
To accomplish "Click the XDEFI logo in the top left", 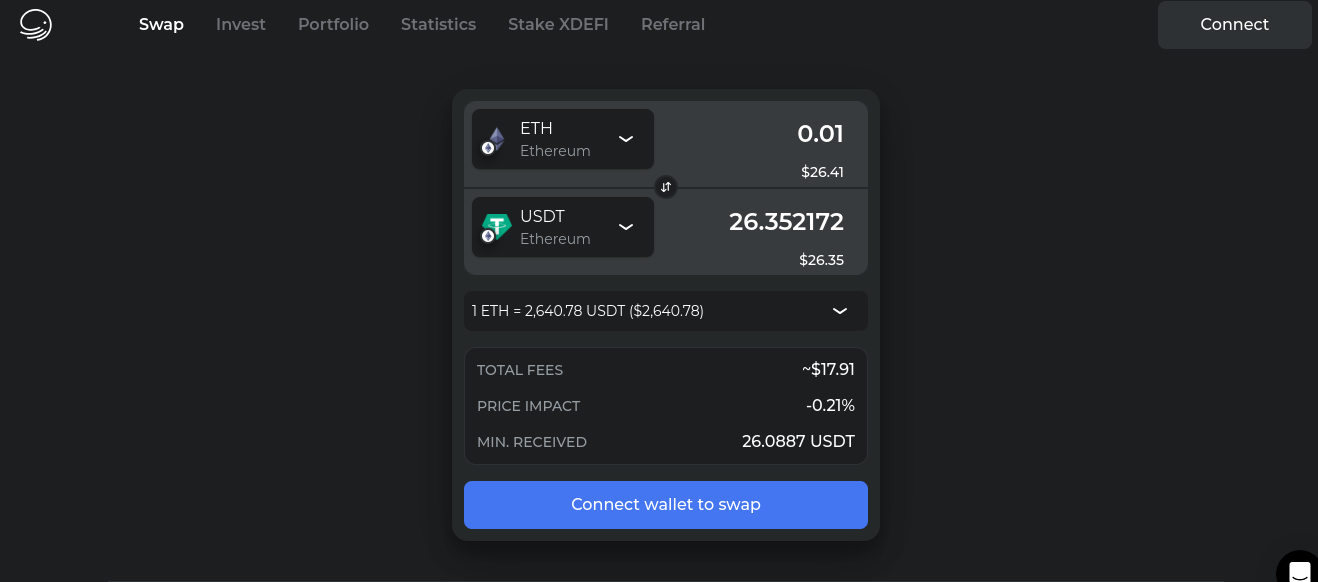I will point(33,24).
